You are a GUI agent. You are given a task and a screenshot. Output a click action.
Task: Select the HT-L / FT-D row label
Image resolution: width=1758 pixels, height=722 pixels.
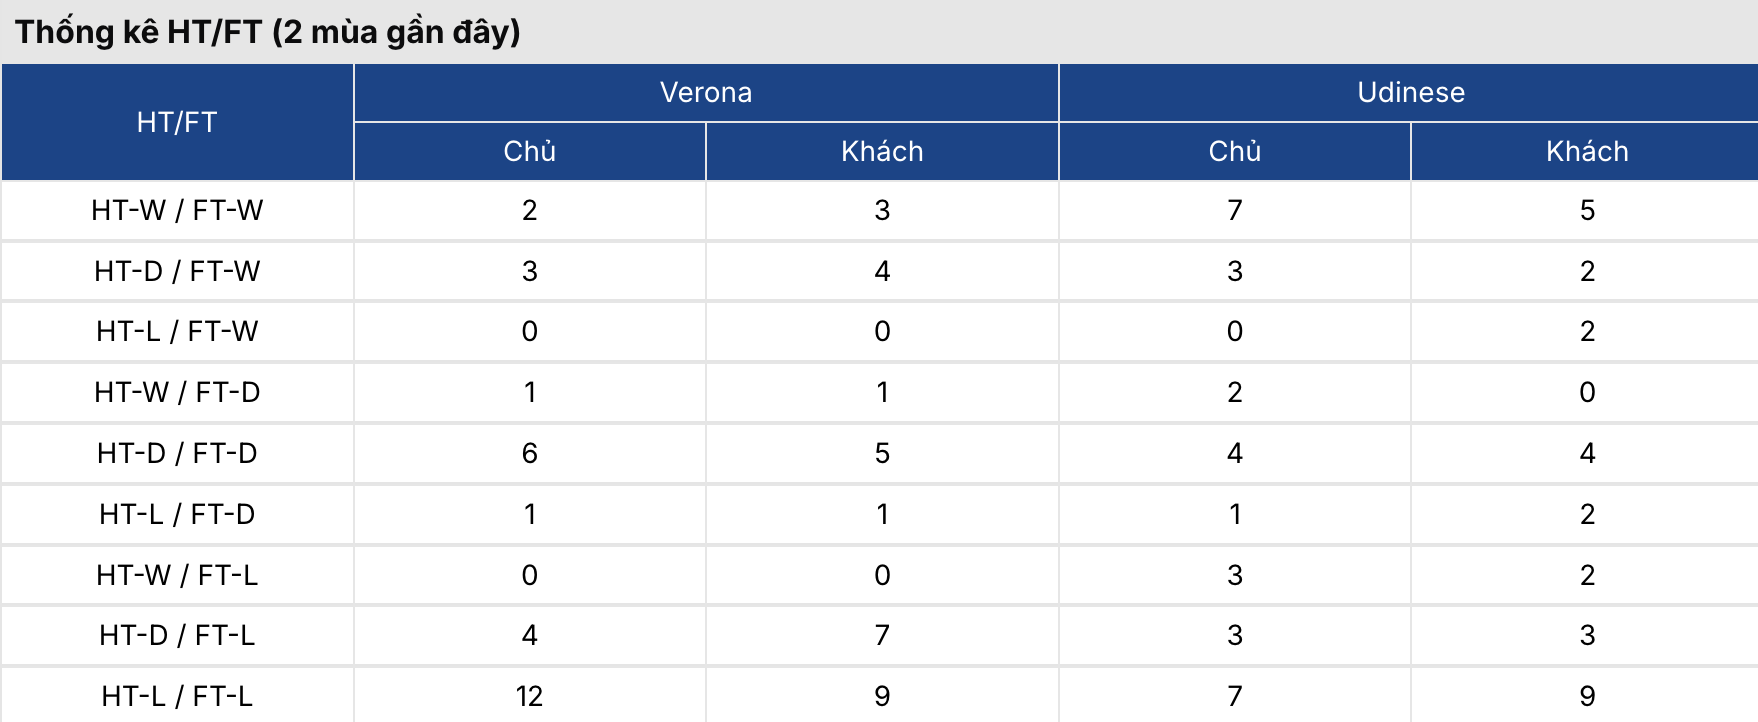(x=177, y=514)
